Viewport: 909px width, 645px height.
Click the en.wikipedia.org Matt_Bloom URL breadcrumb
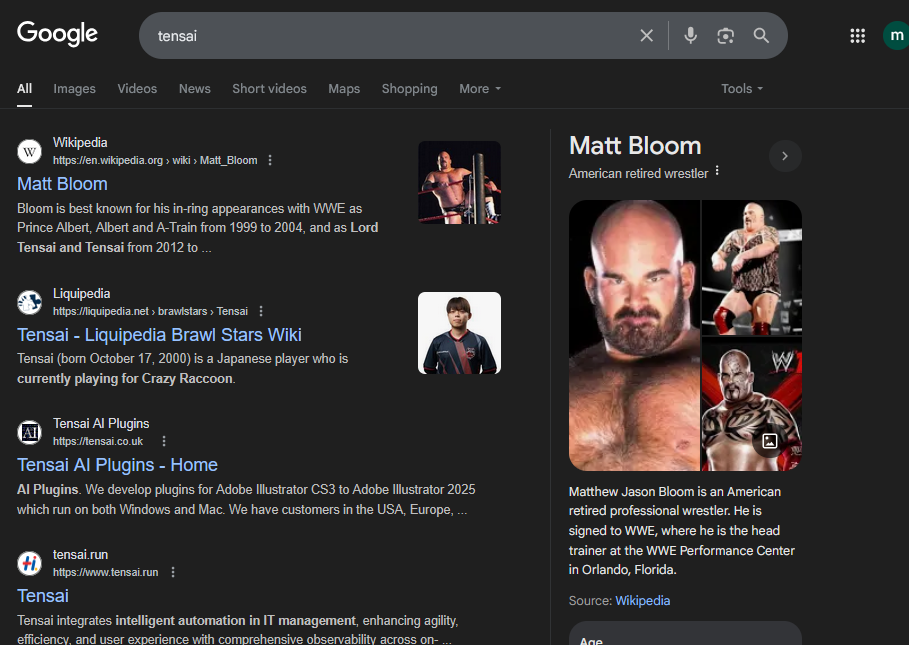(x=155, y=161)
